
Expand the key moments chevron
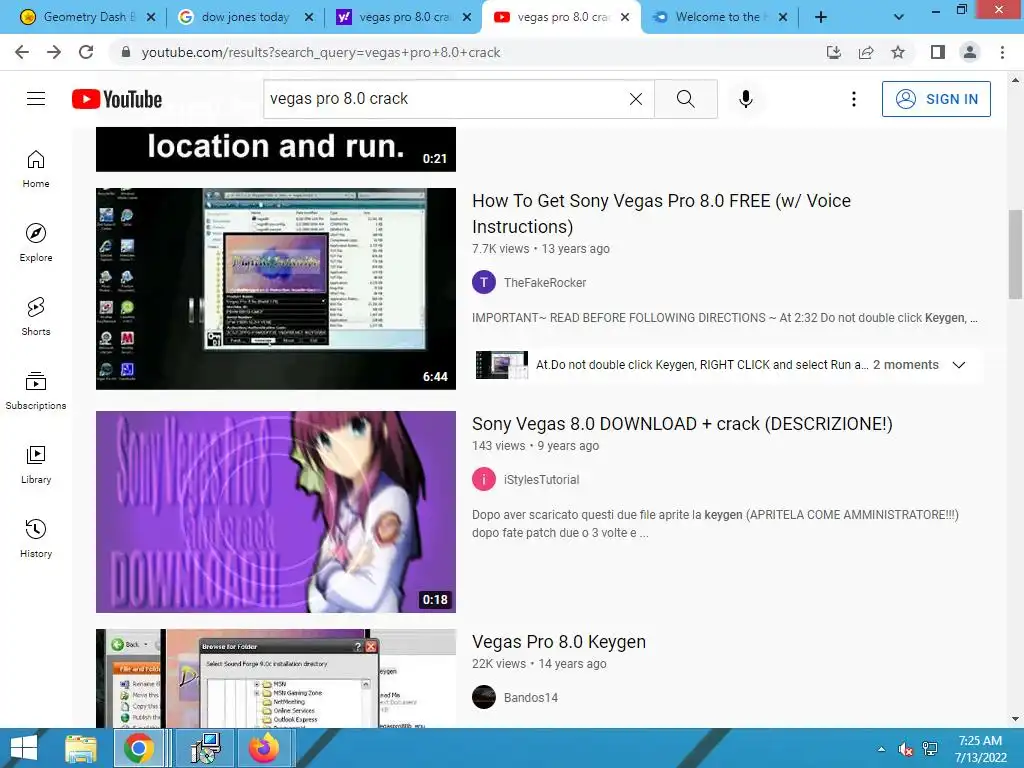[x=959, y=364]
